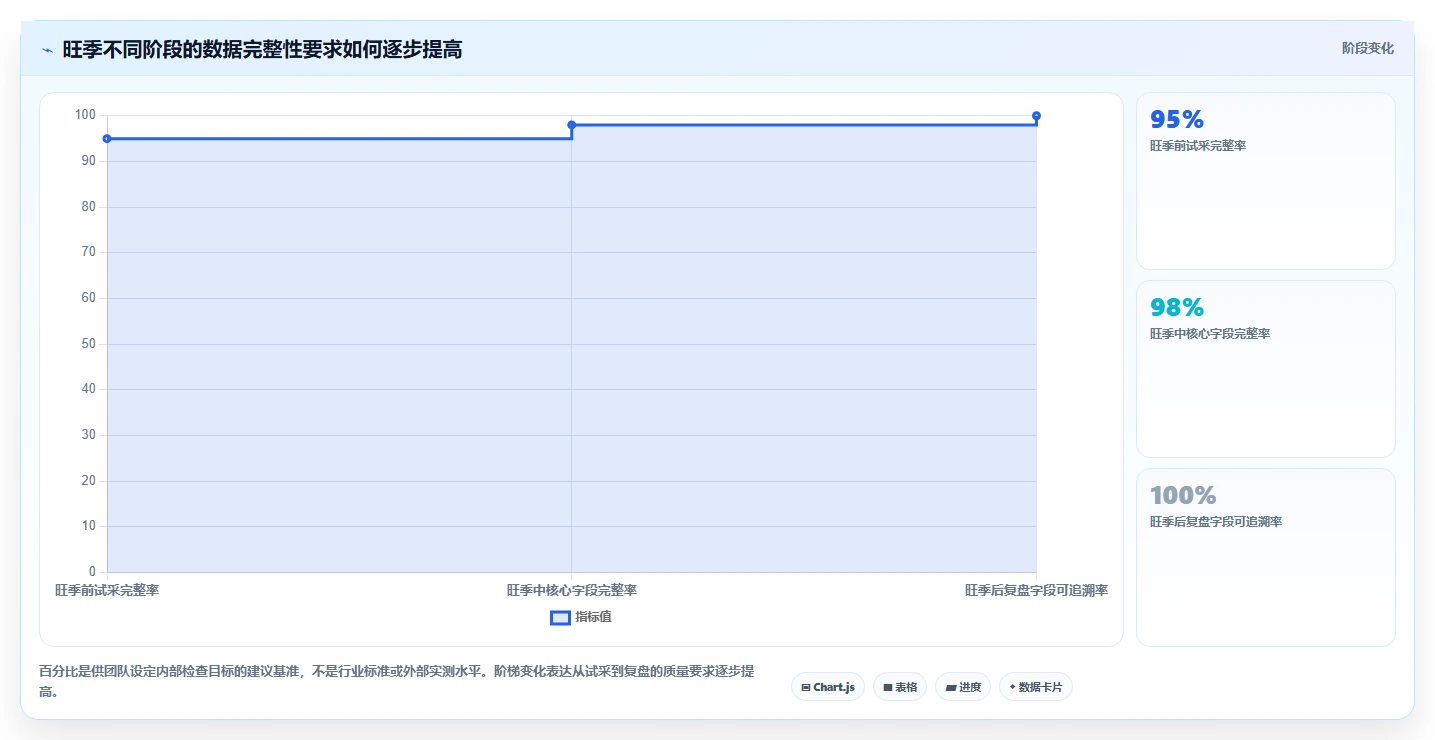Select the 数据卡片 tag button
Screen dimensions: 1435x740
tap(1036, 687)
